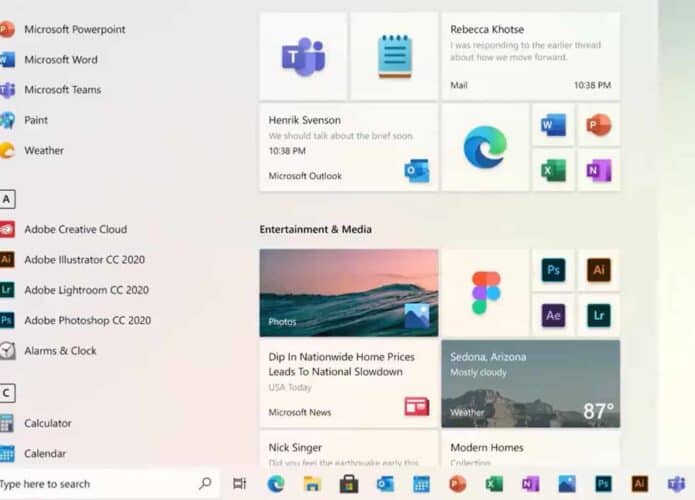Launch Adobe Illustrator CC 2020 from the list

(x=73, y=260)
